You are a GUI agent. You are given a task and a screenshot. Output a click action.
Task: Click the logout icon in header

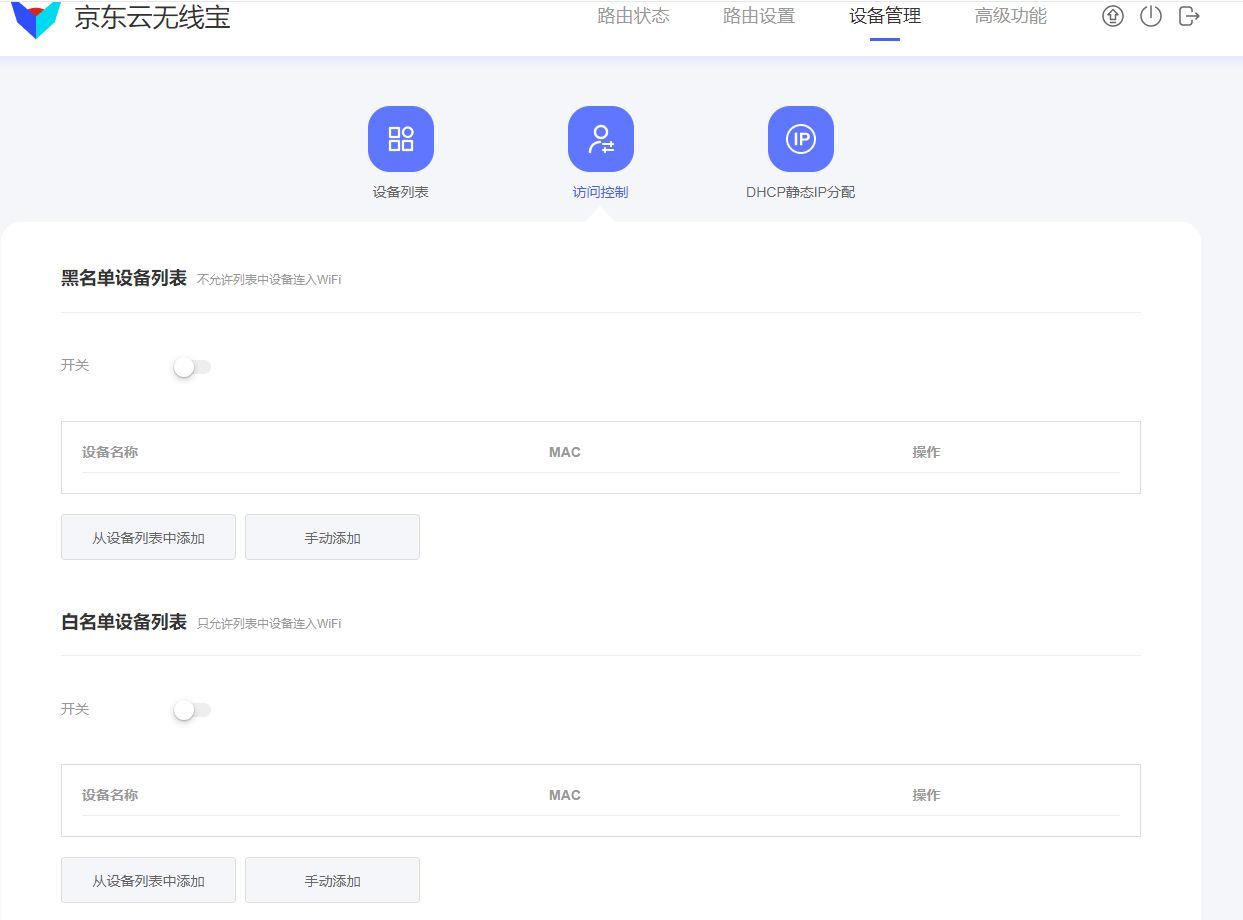click(1189, 16)
